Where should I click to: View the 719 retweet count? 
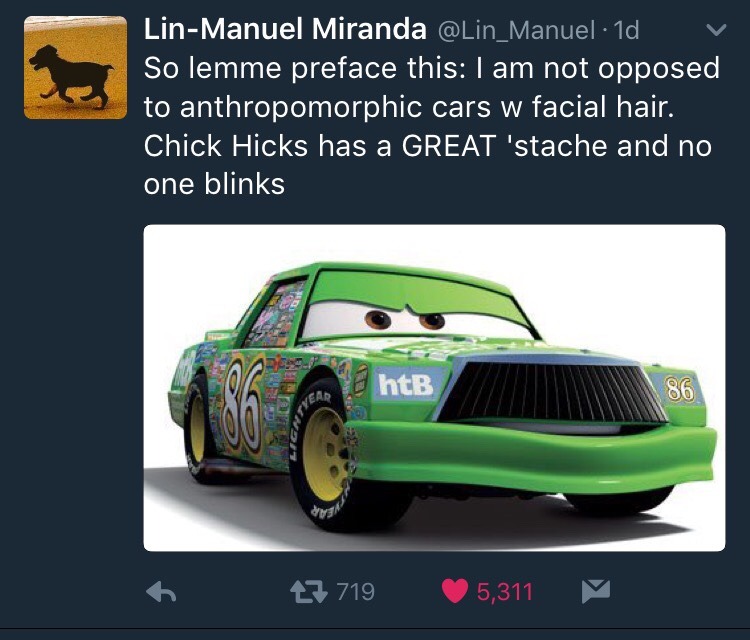[356, 592]
